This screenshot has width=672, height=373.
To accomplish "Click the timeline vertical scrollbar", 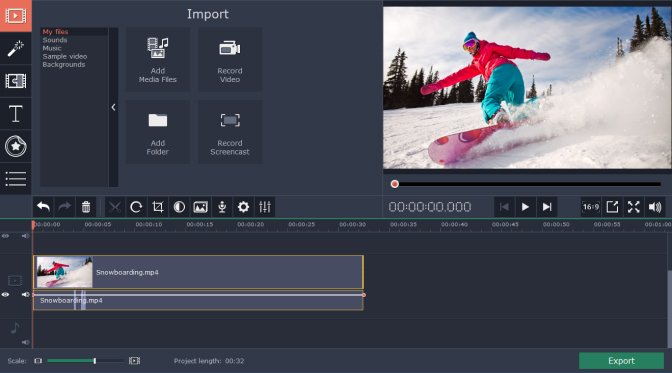I will (x=669, y=309).
